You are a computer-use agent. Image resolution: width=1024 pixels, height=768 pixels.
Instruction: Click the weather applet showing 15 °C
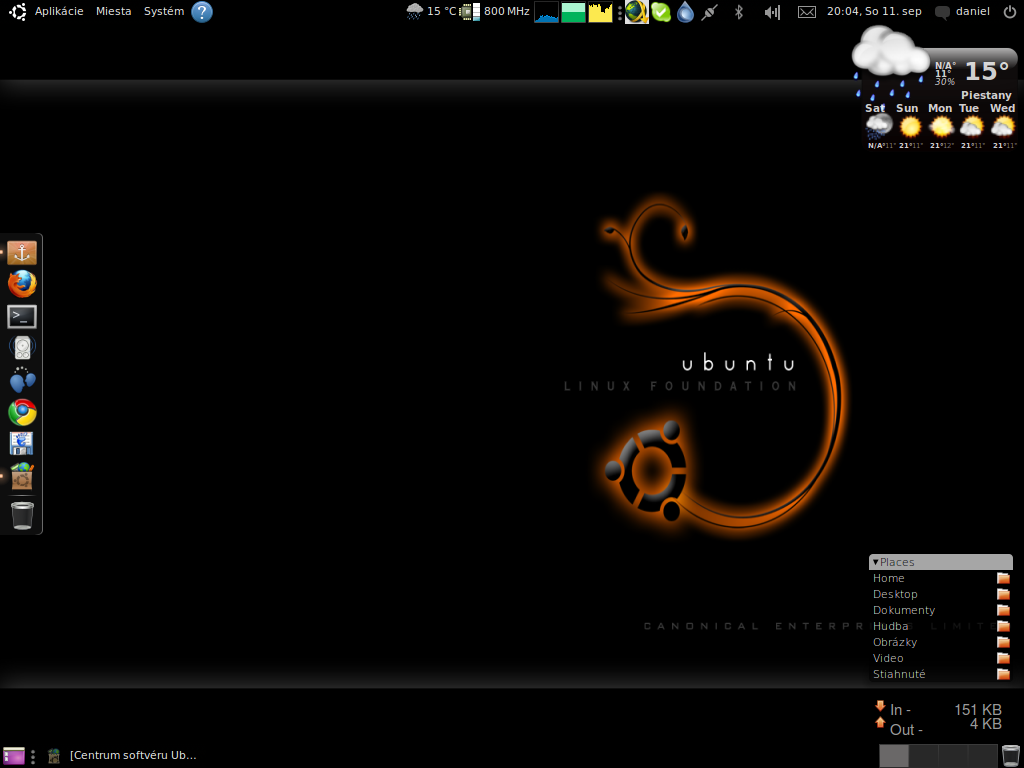click(x=431, y=11)
